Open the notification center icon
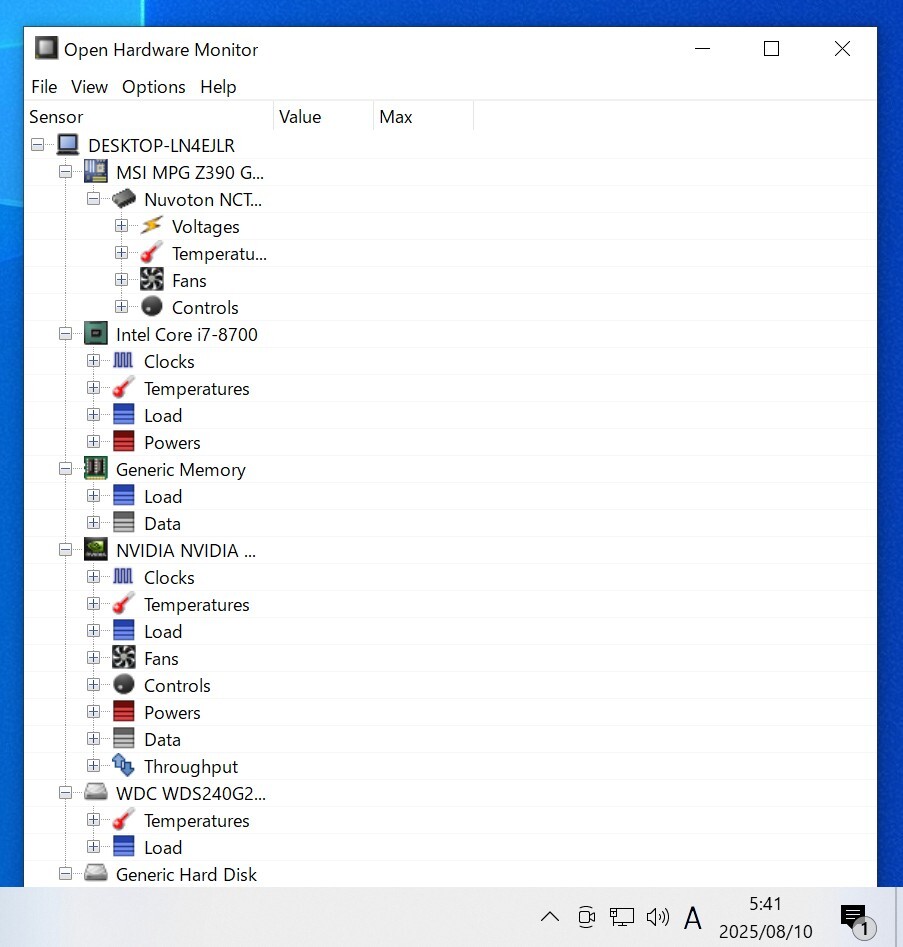The height and width of the screenshot is (947, 903). click(x=856, y=919)
